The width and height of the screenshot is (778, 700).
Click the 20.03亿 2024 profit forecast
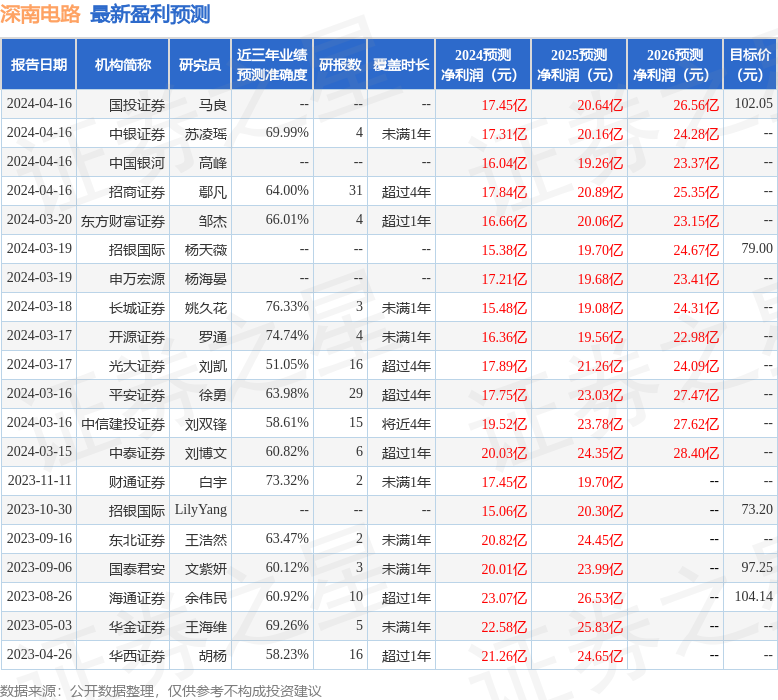(x=504, y=453)
